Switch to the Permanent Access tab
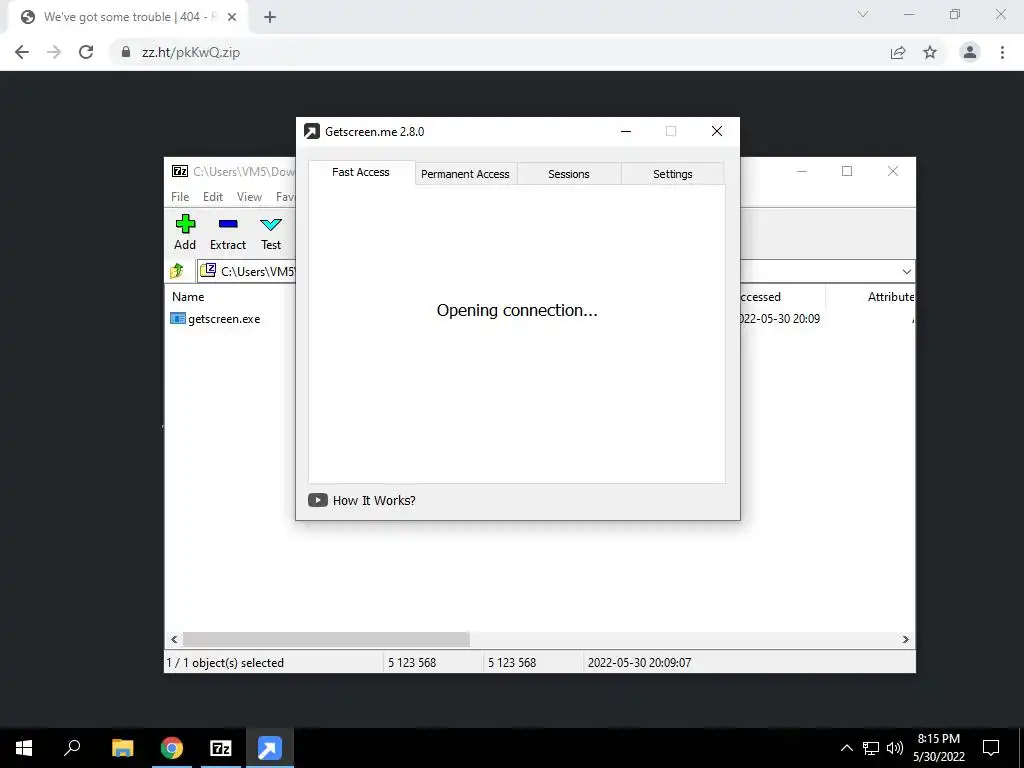The height and width of the screenshot is (768, 1024). [x=465, y=174]
